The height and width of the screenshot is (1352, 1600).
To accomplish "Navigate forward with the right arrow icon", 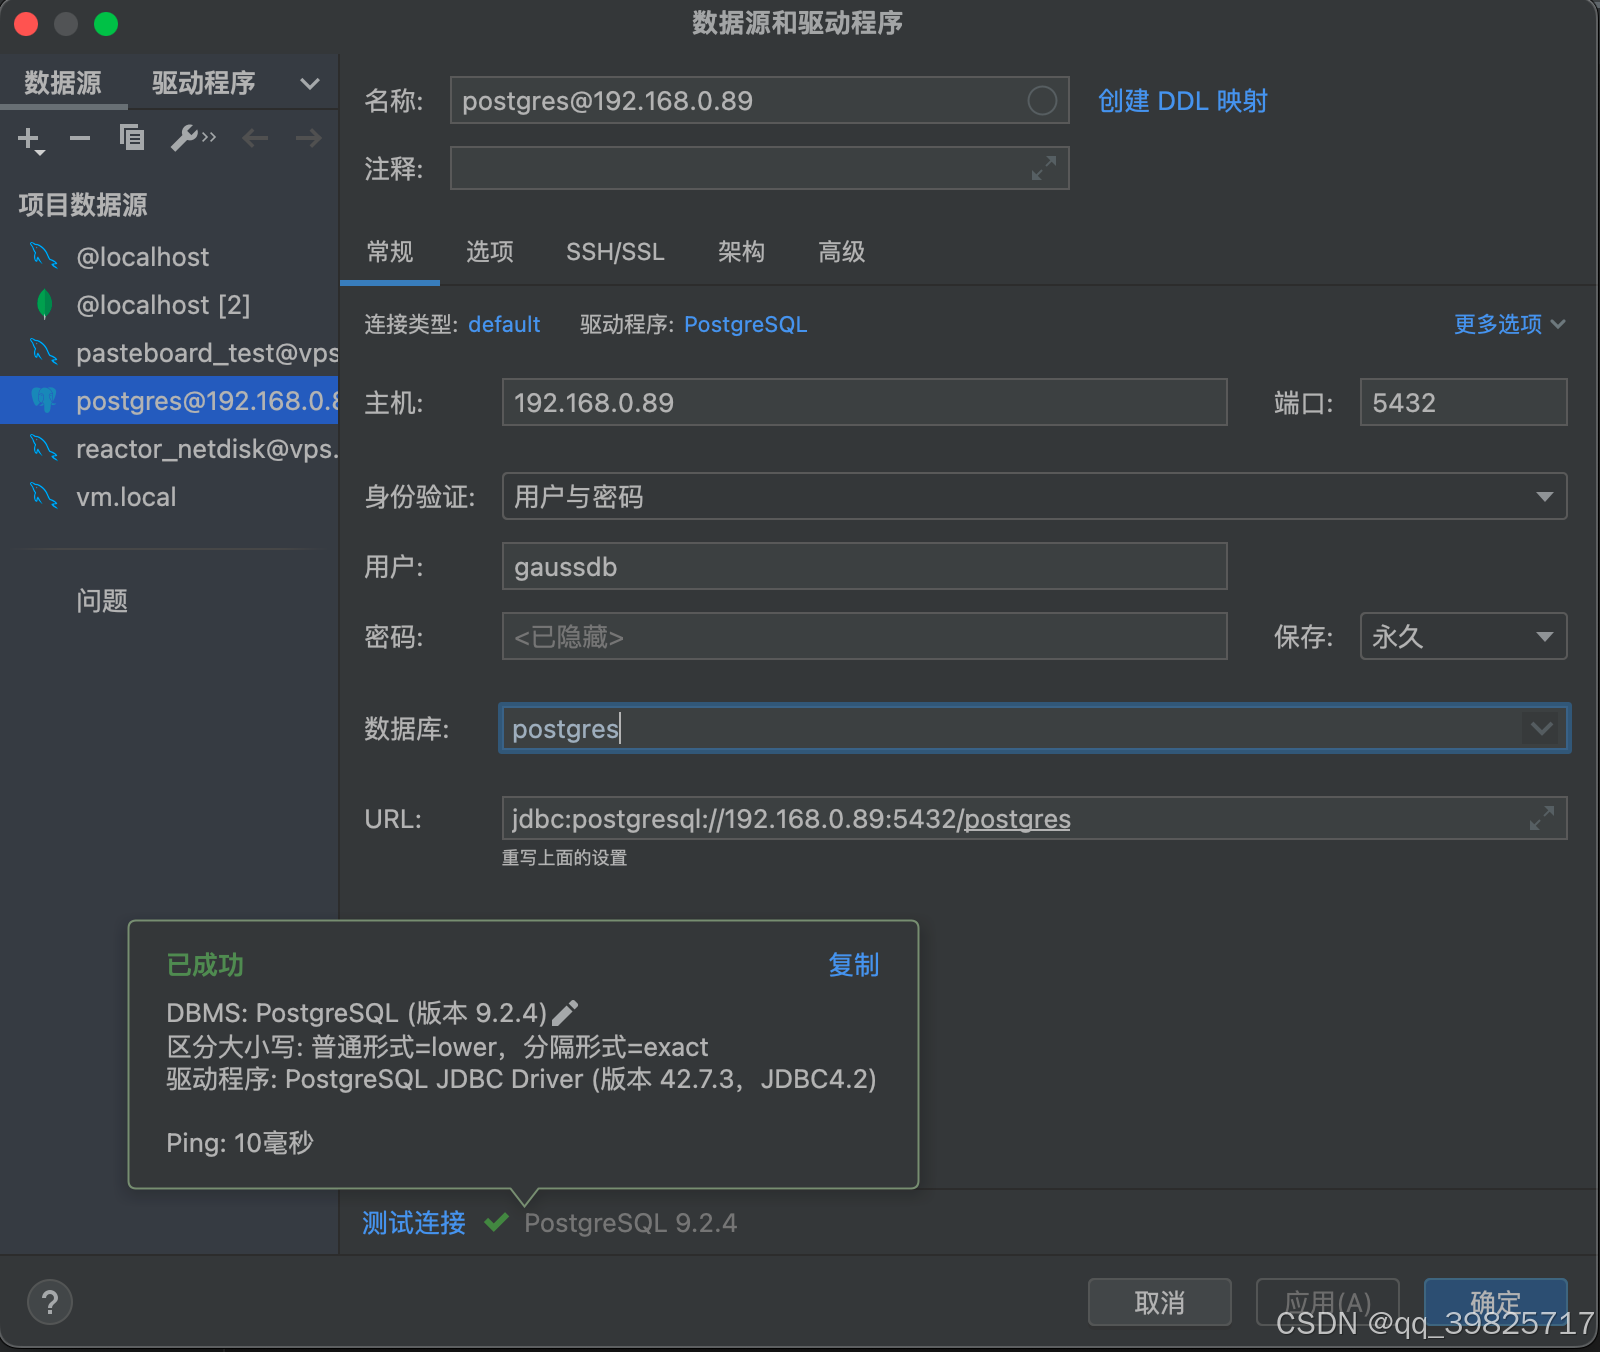I will [x=309, y=138].
